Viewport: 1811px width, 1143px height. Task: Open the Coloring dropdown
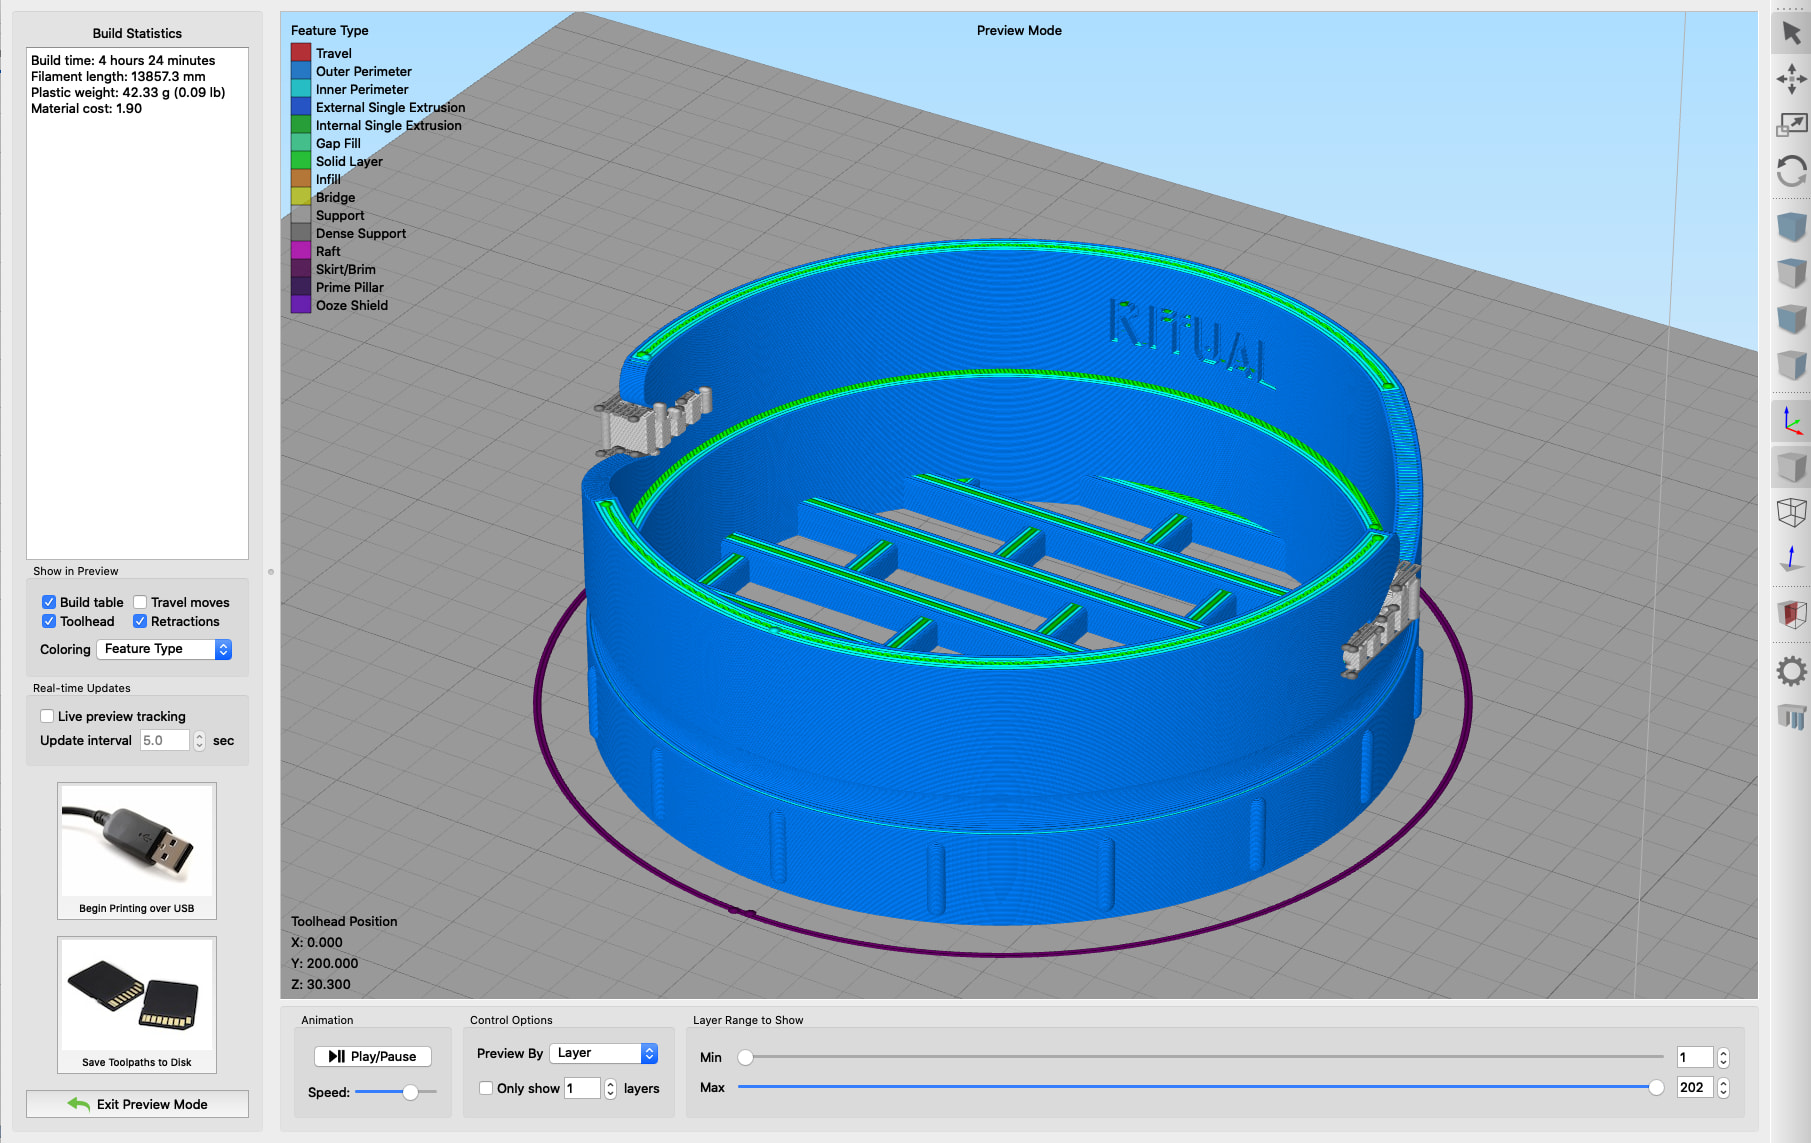[164, 649]
